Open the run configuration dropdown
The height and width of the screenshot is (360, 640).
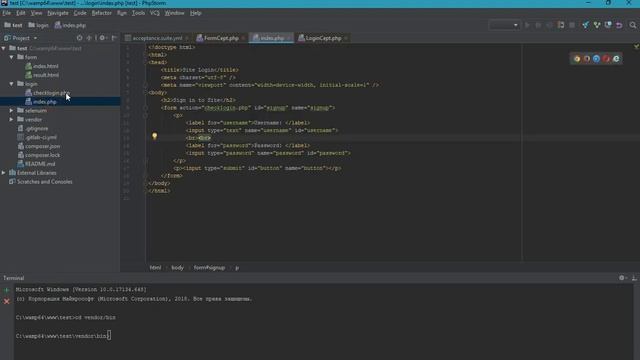(x=504, y=25)
